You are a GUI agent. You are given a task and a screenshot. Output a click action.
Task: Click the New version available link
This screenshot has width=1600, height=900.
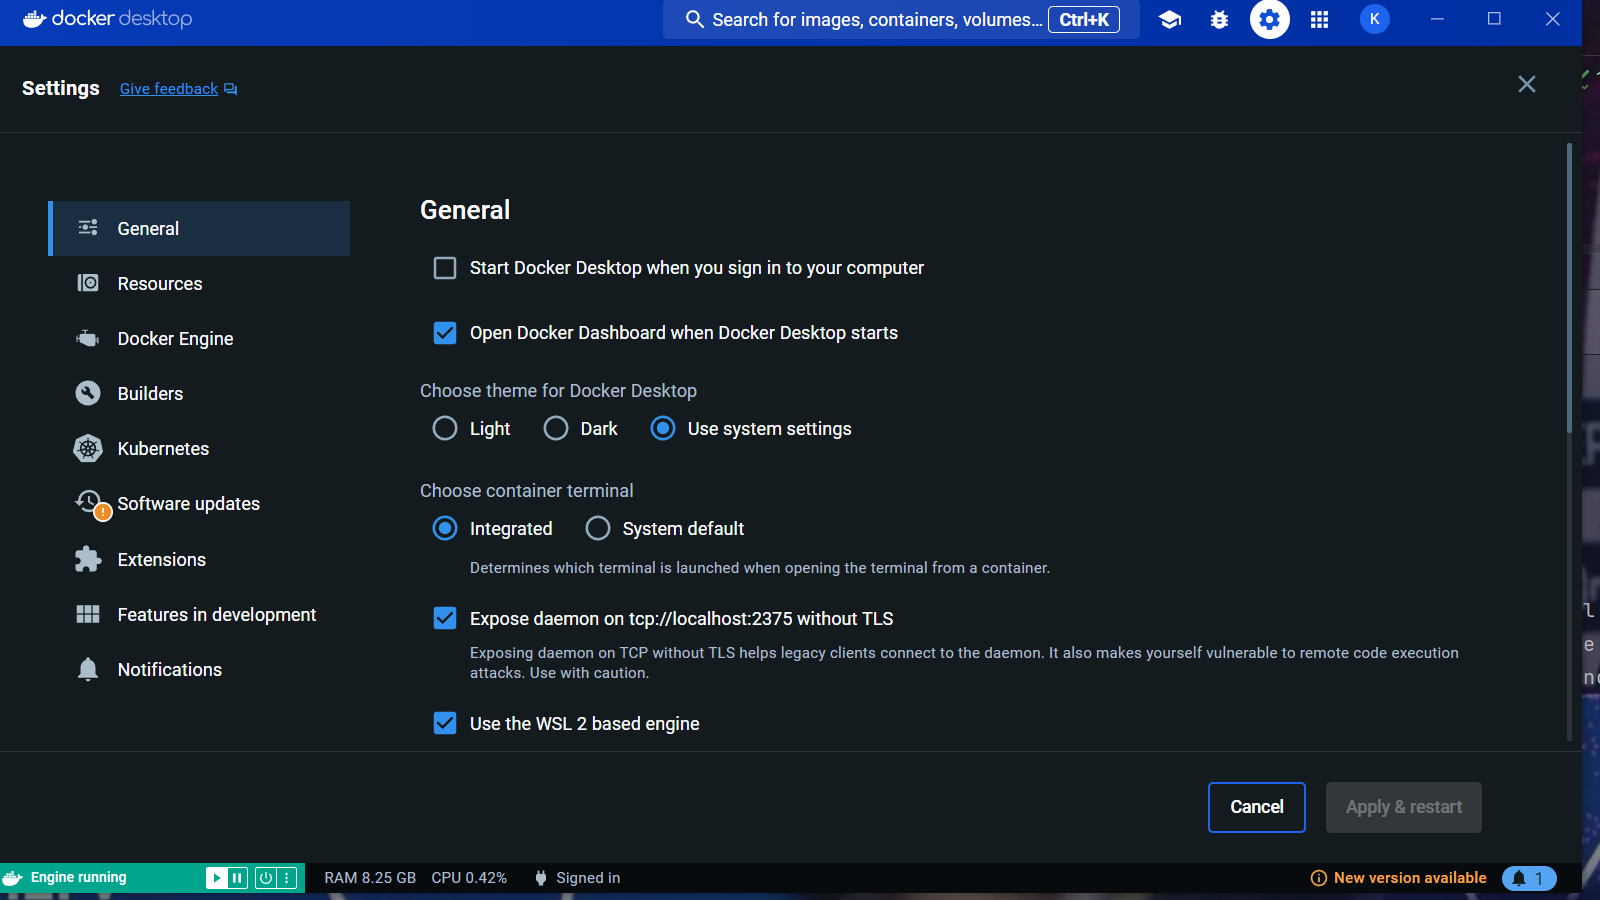click(1410, 878)
